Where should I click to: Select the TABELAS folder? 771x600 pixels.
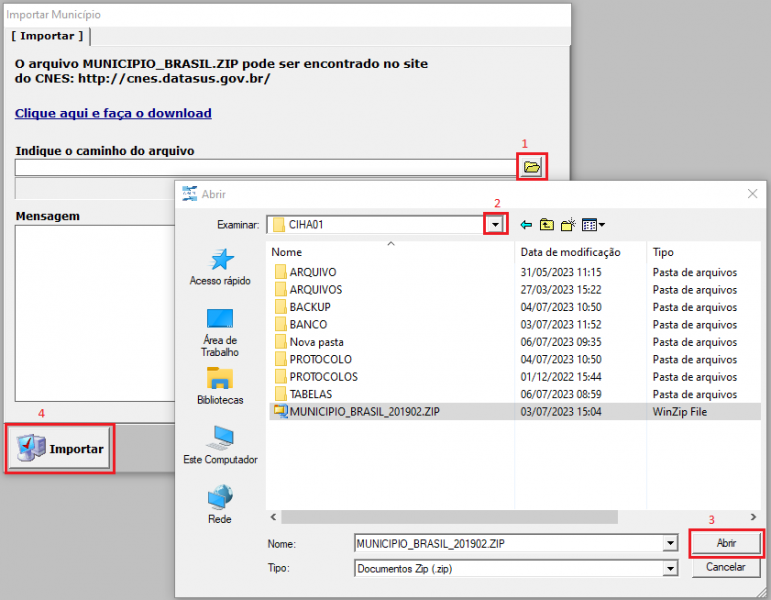pyautogui.click(x=311, y=394)
